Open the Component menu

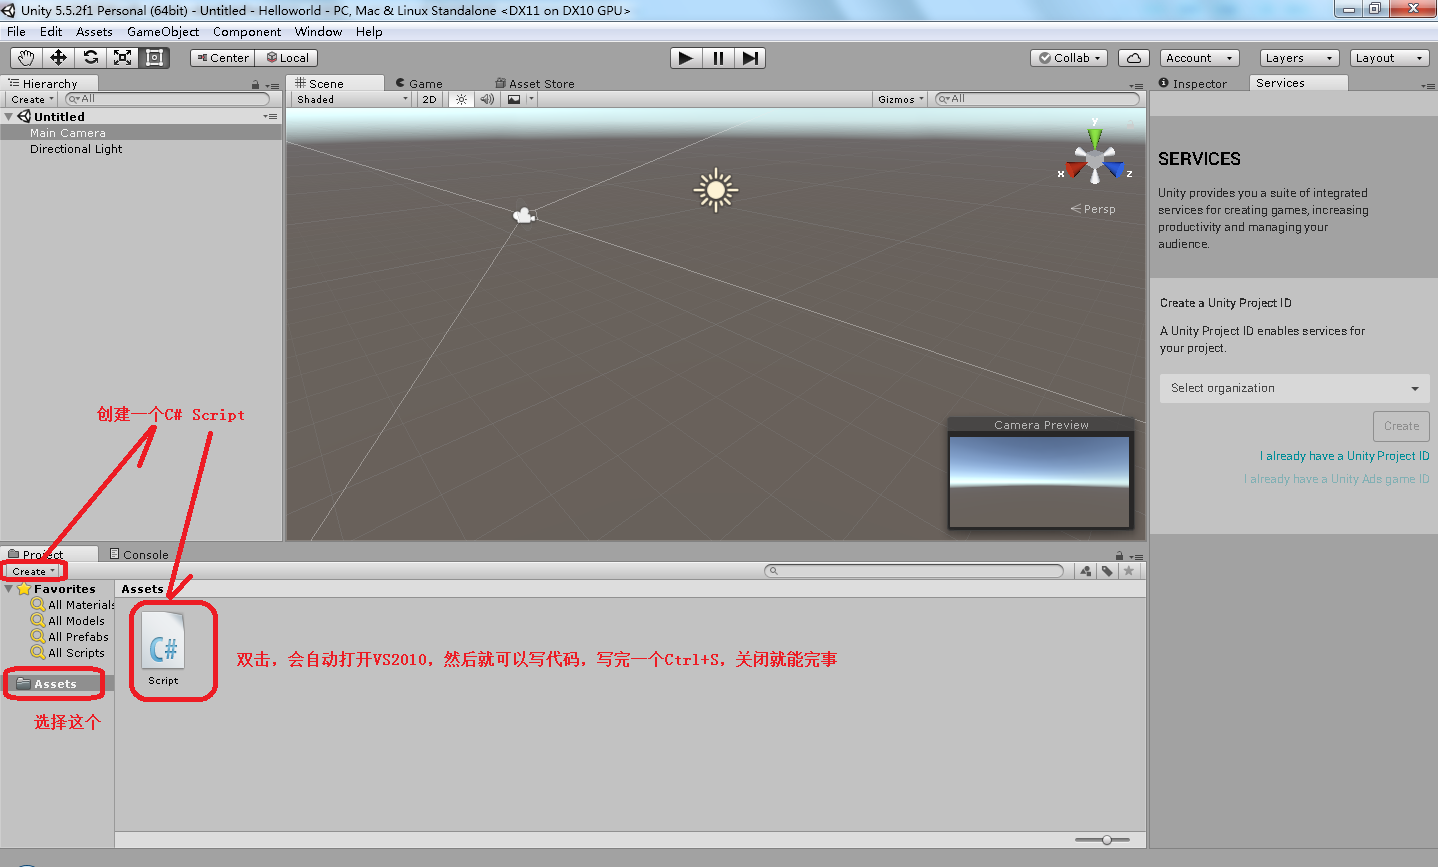(x=247, y=32)
